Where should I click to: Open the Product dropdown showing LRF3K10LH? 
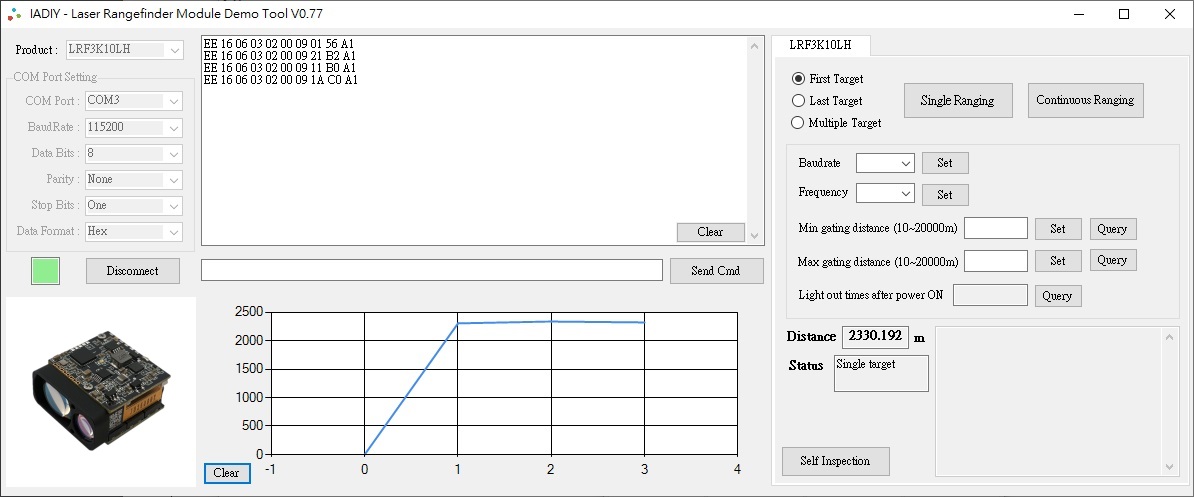pos(125,50)
